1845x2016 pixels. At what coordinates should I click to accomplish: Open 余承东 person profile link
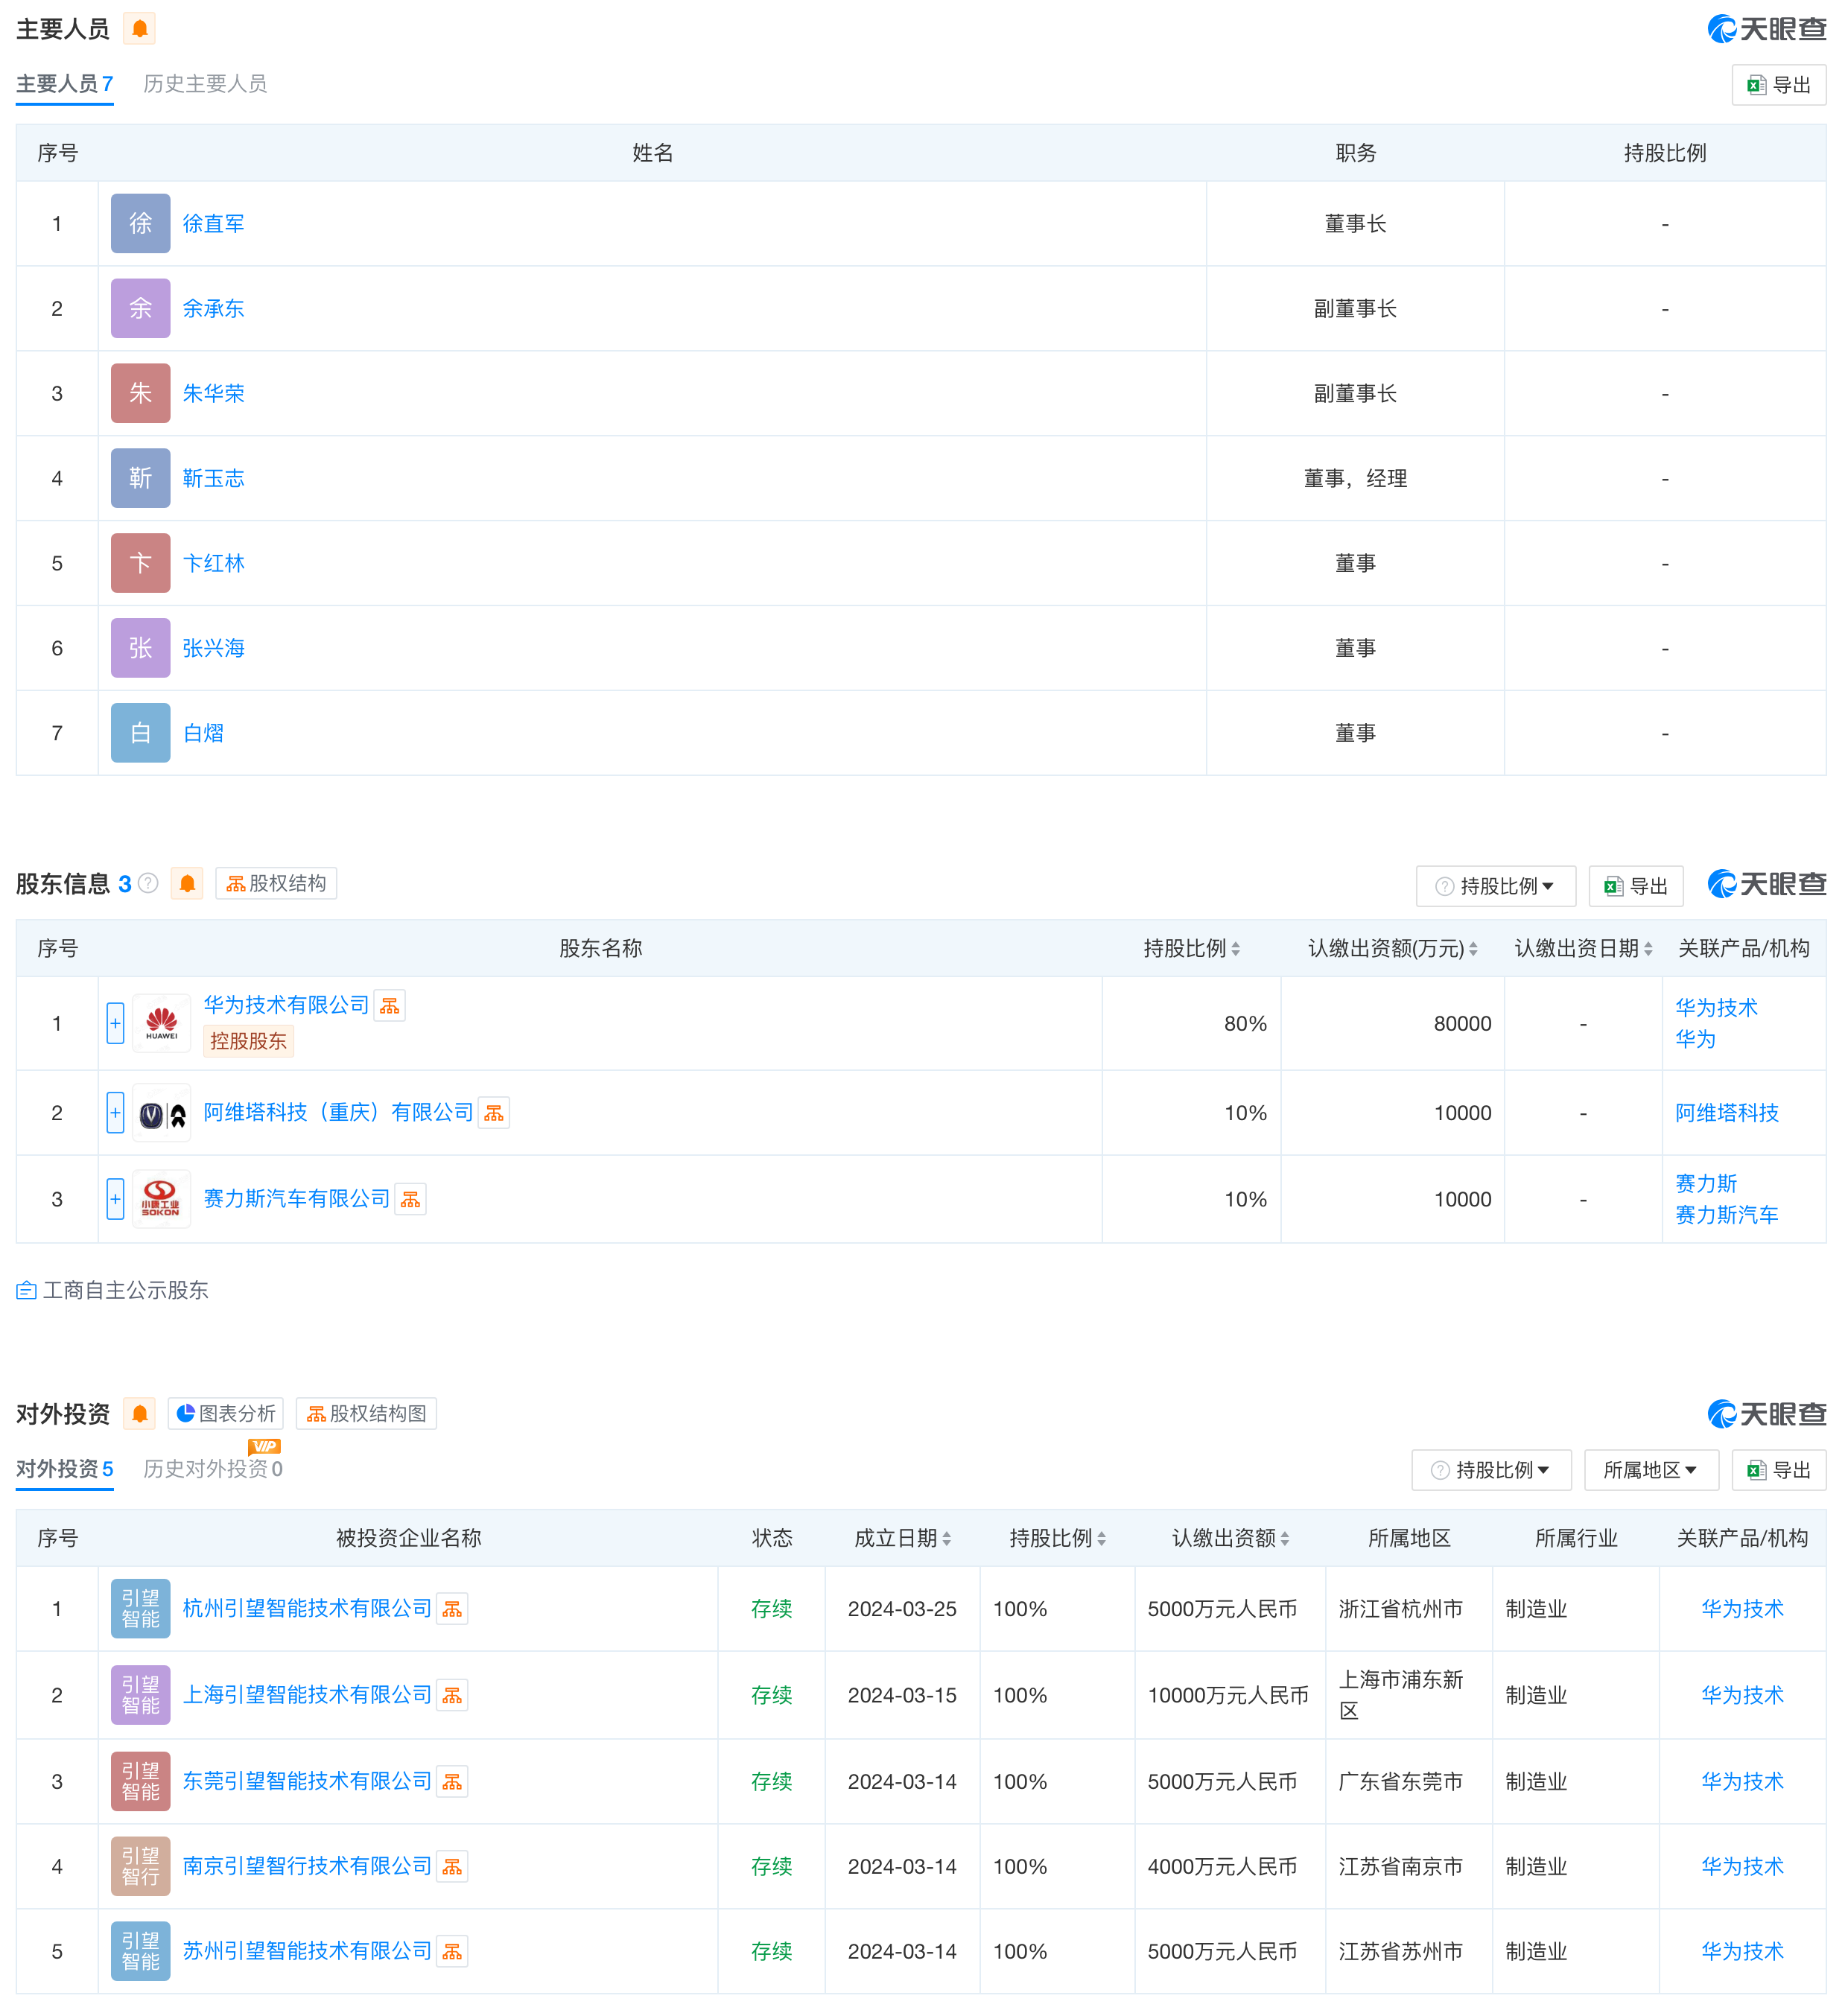(x=213, y=309)
